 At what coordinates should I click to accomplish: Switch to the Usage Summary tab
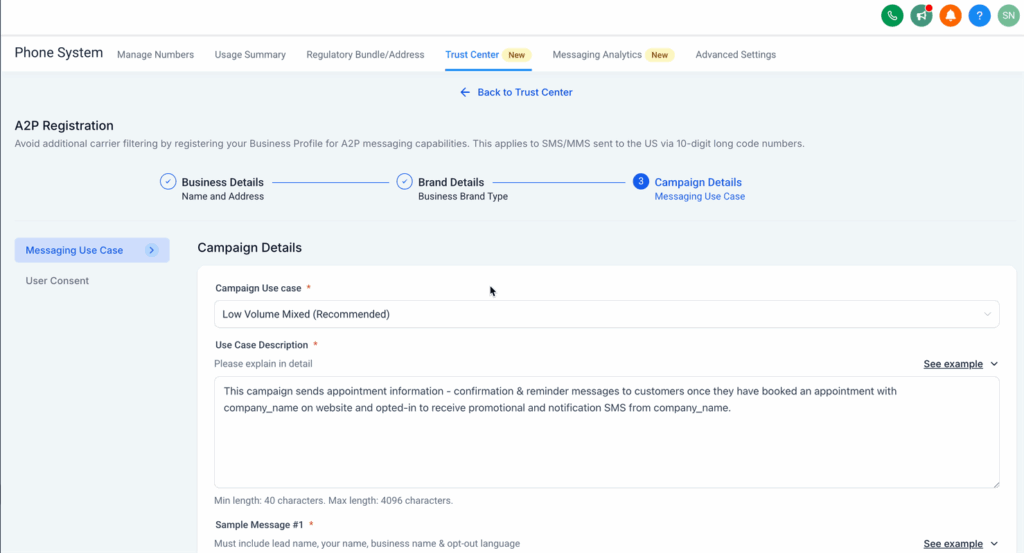[250, 55]
